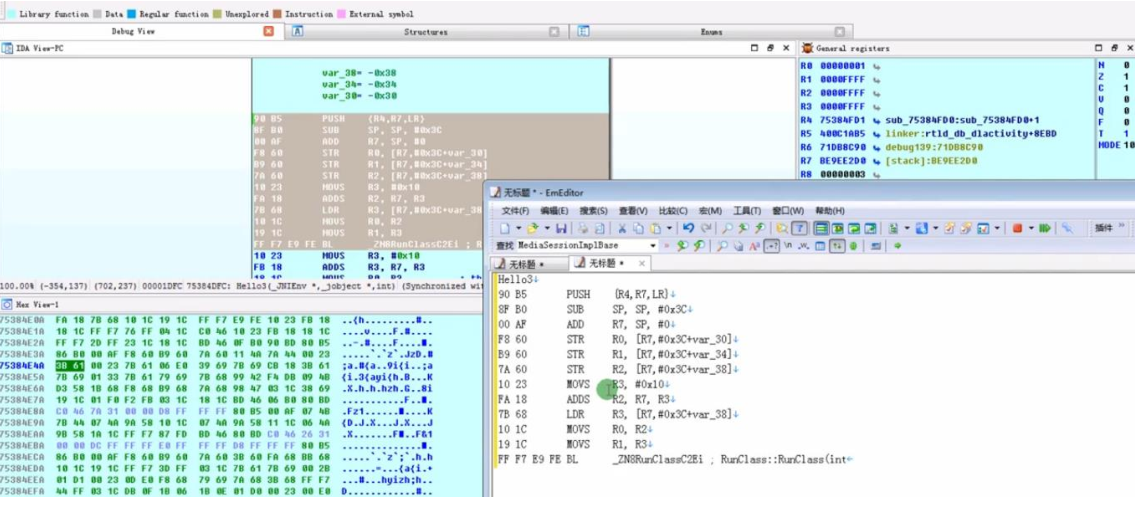Close the Debug View tab with red X
Viewport: 1135px width, 510px height.
(x=269, y=32)
